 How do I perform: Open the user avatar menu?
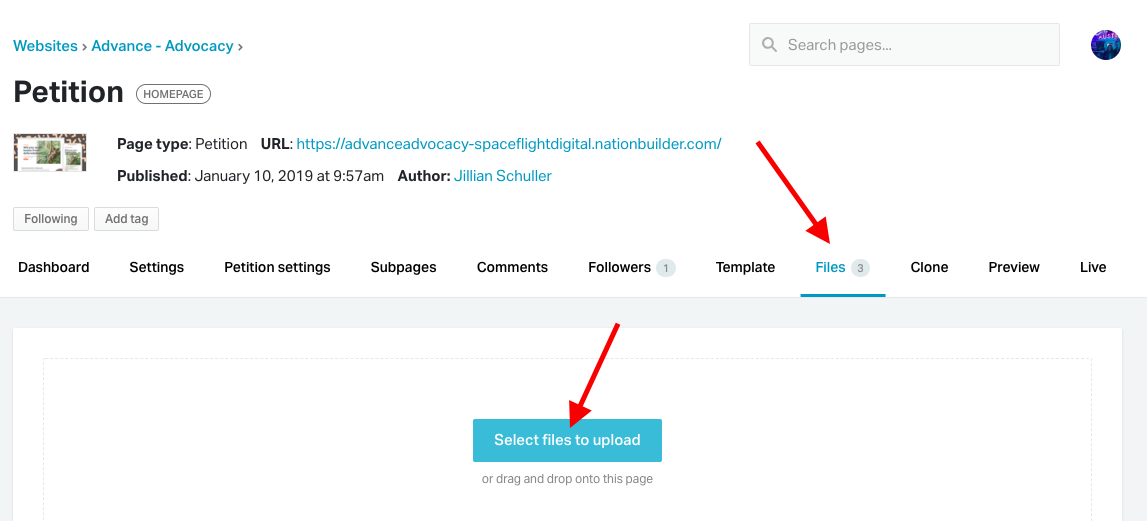1105,45
